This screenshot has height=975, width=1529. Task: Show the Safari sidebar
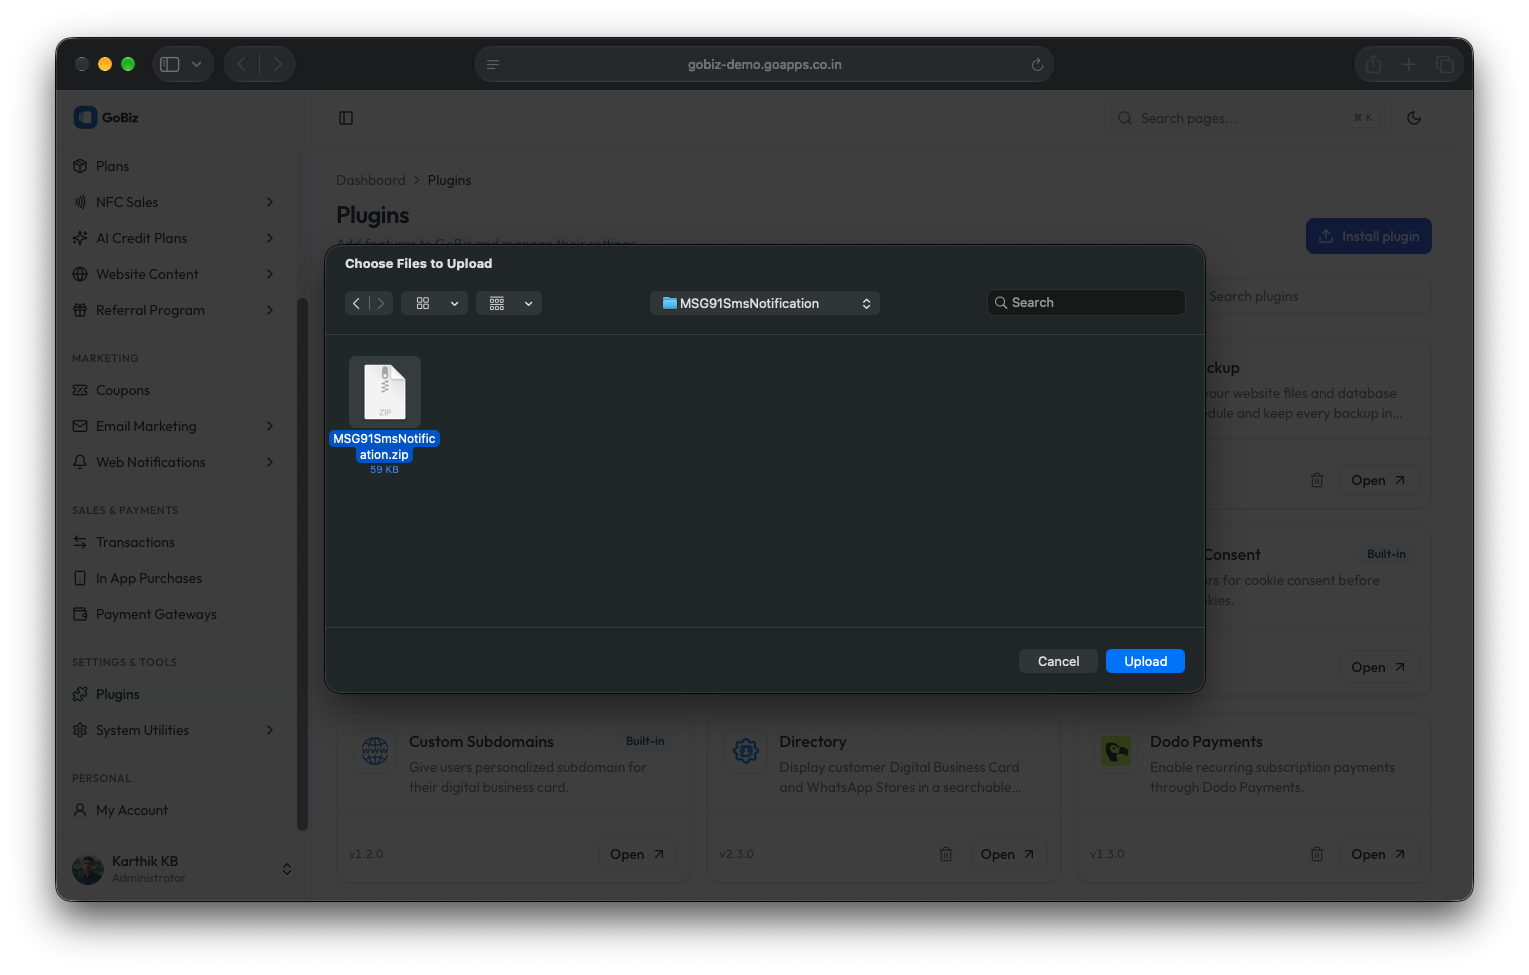point(170,64)
